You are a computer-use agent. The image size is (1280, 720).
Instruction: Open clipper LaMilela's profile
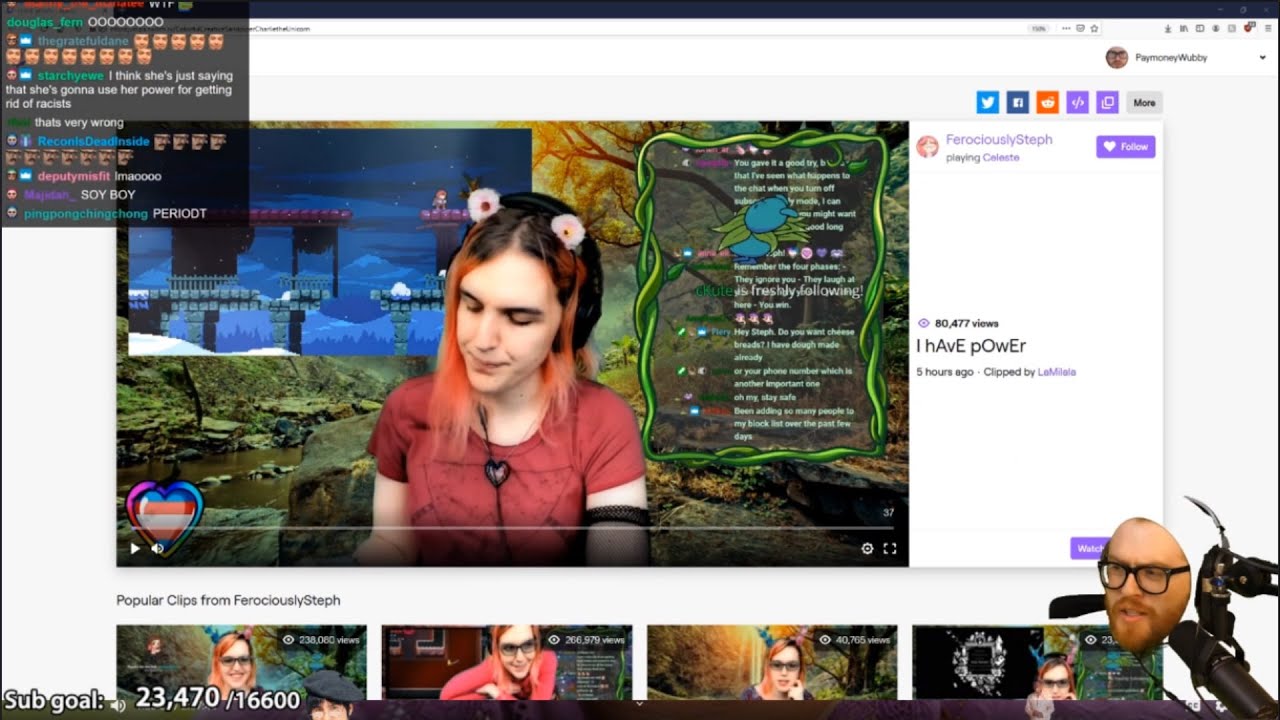1057,372
